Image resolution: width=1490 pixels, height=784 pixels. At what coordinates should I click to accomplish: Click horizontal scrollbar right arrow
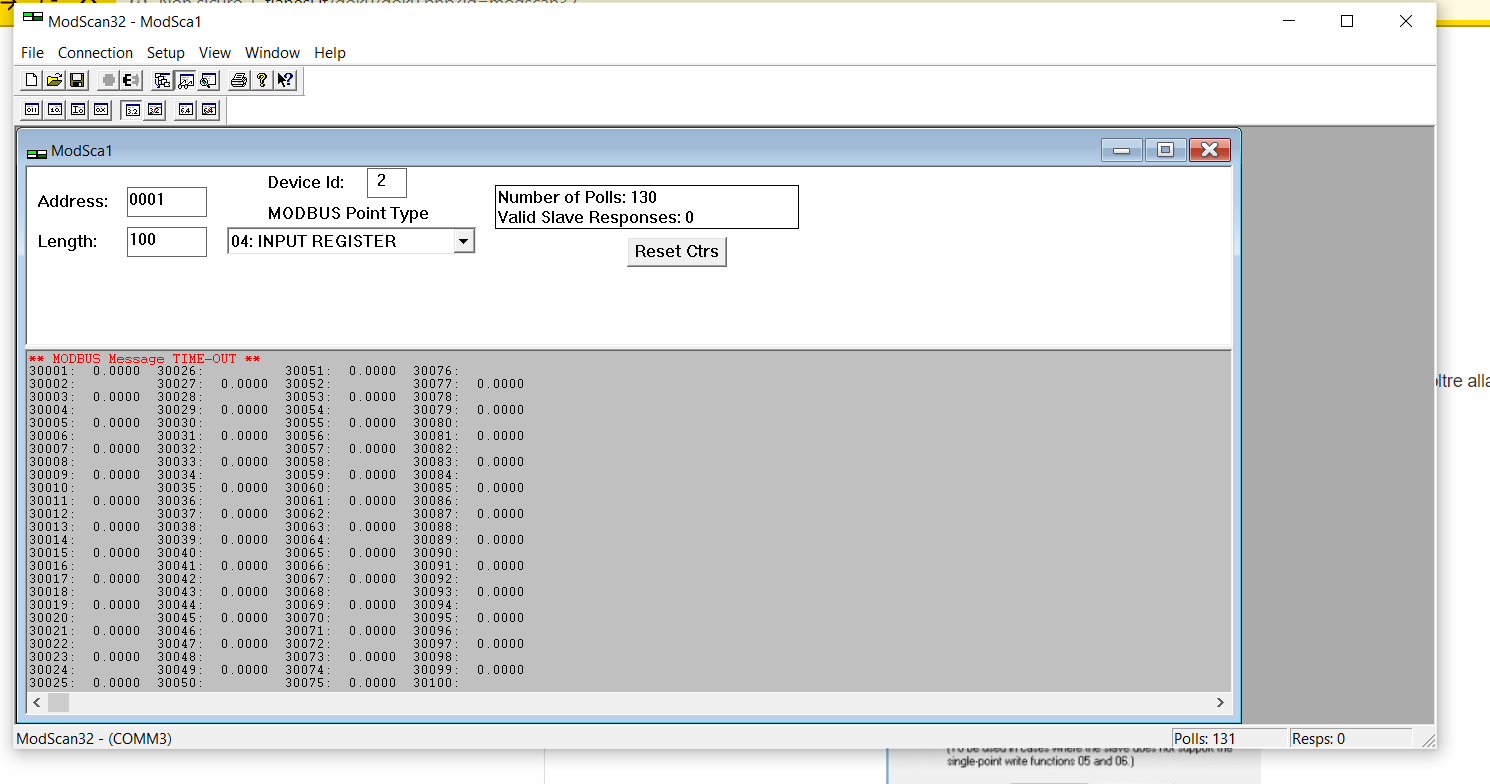[x=1220, y=703]
